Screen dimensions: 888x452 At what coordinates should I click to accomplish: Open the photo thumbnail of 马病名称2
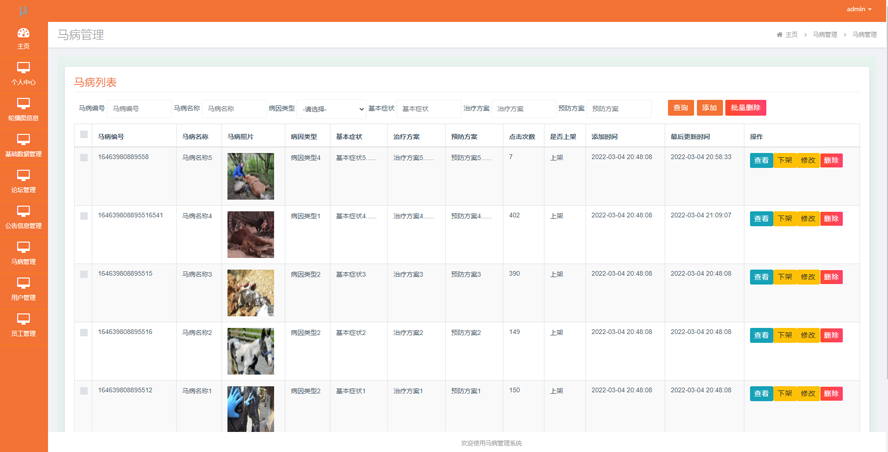pyautogui.click(x=250, y=351)
